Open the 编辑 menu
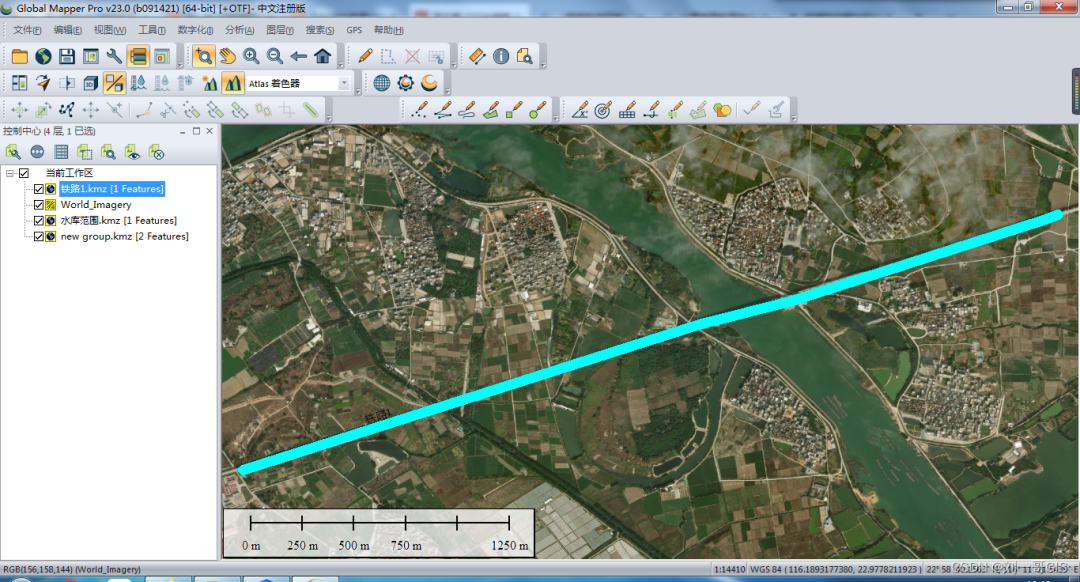The image size is (1080, 582). coord(68,30)
